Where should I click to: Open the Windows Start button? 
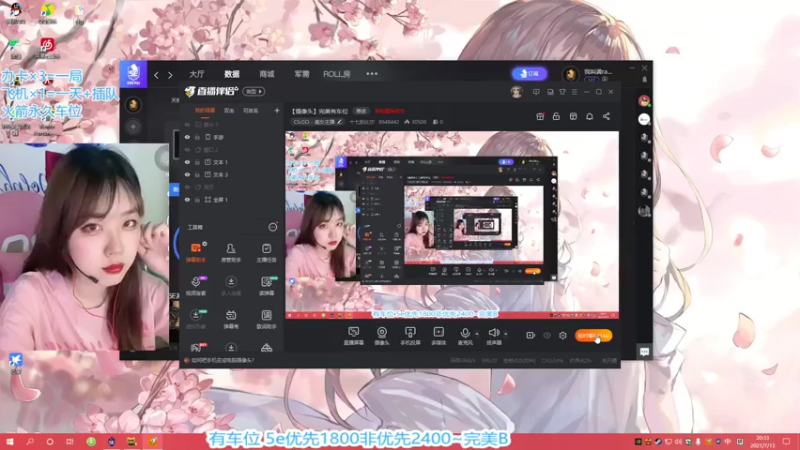pos(10,441)
